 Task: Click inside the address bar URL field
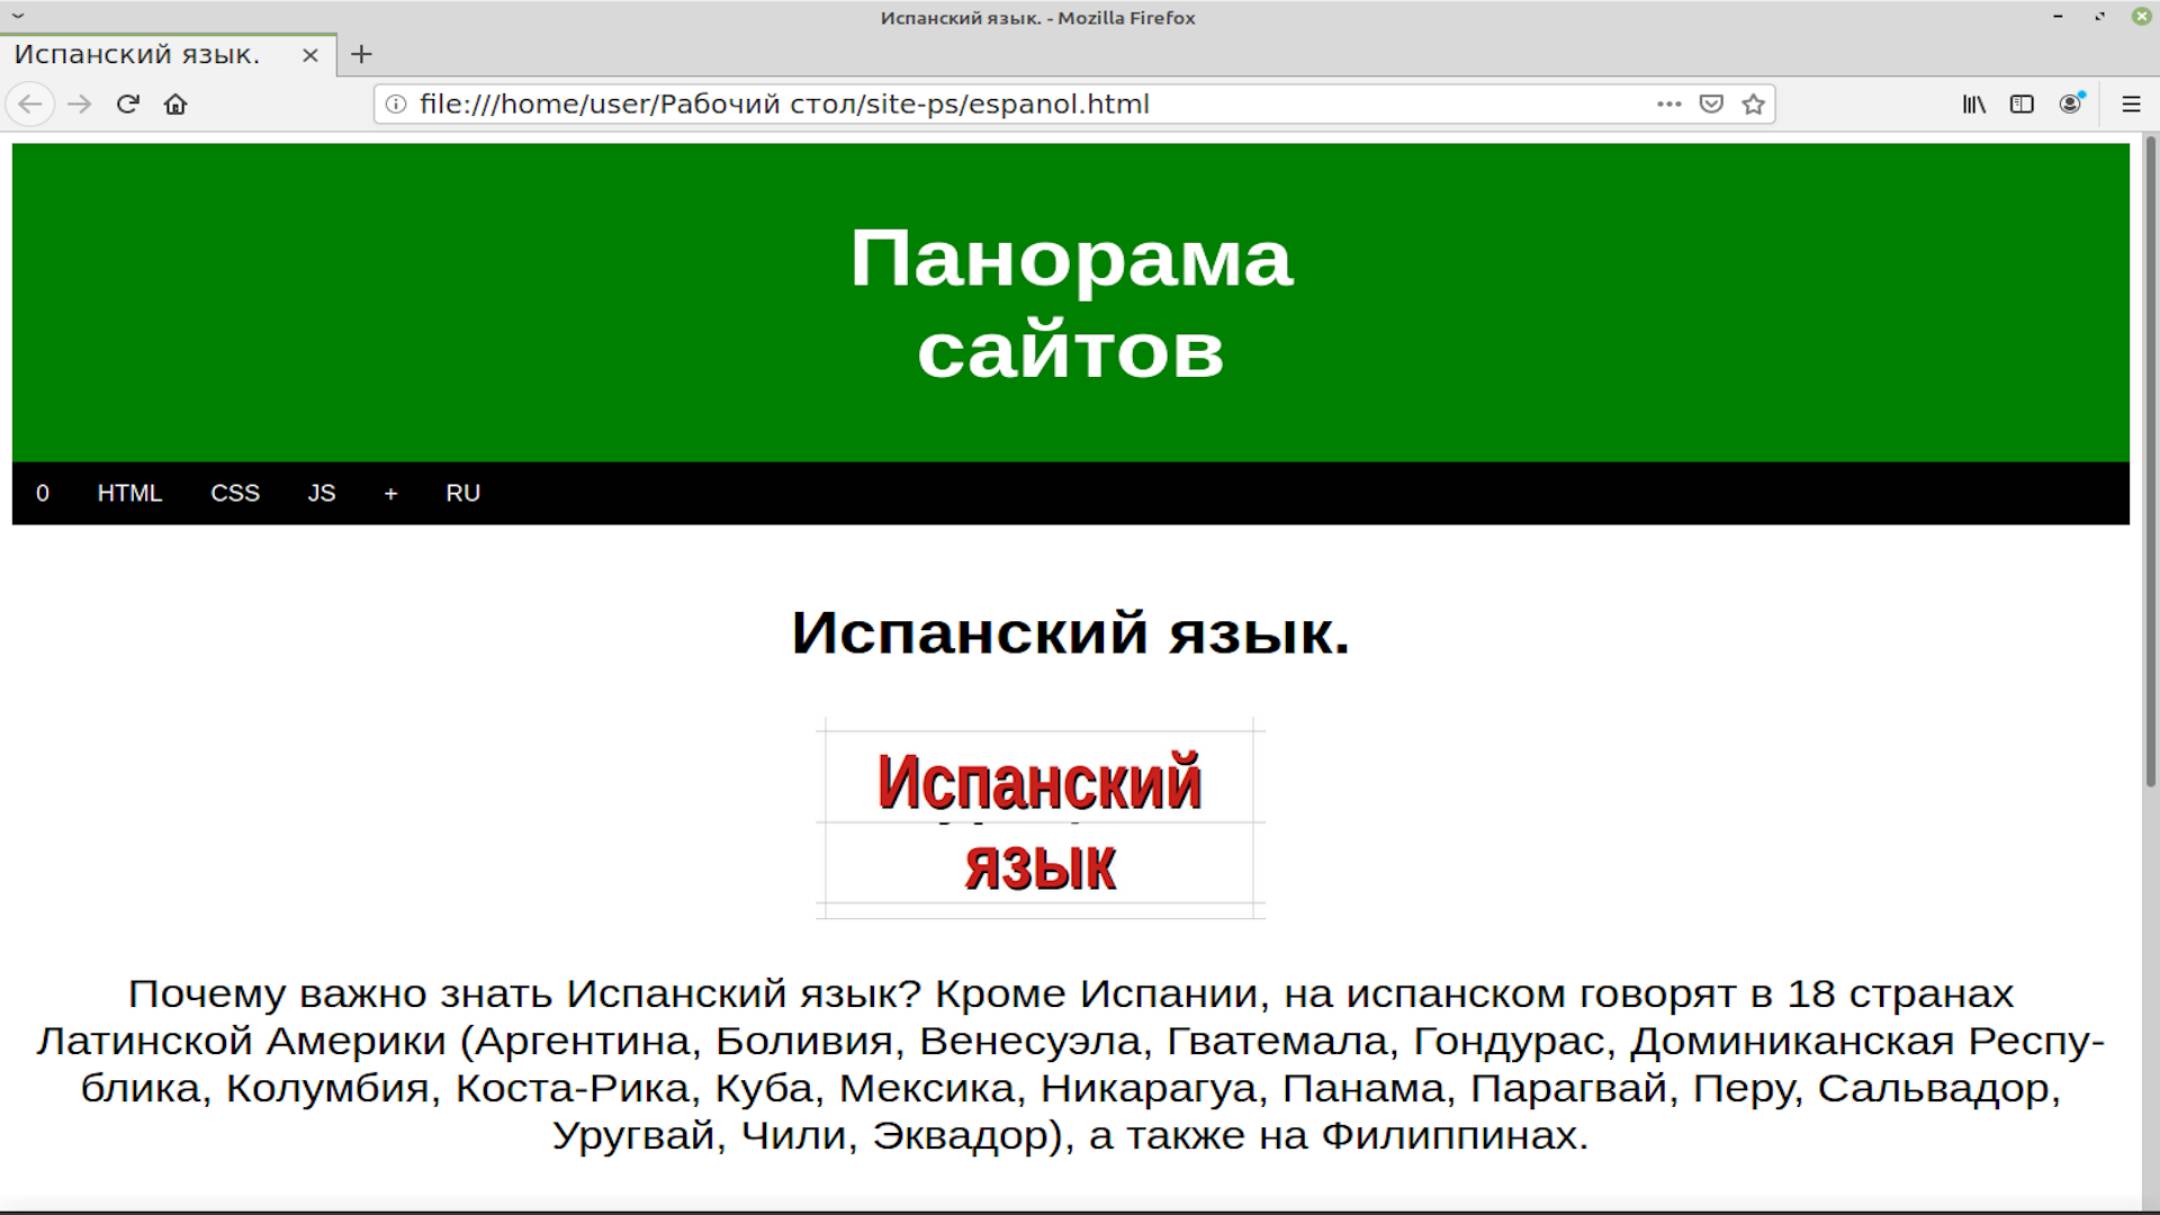pos(900,103)
